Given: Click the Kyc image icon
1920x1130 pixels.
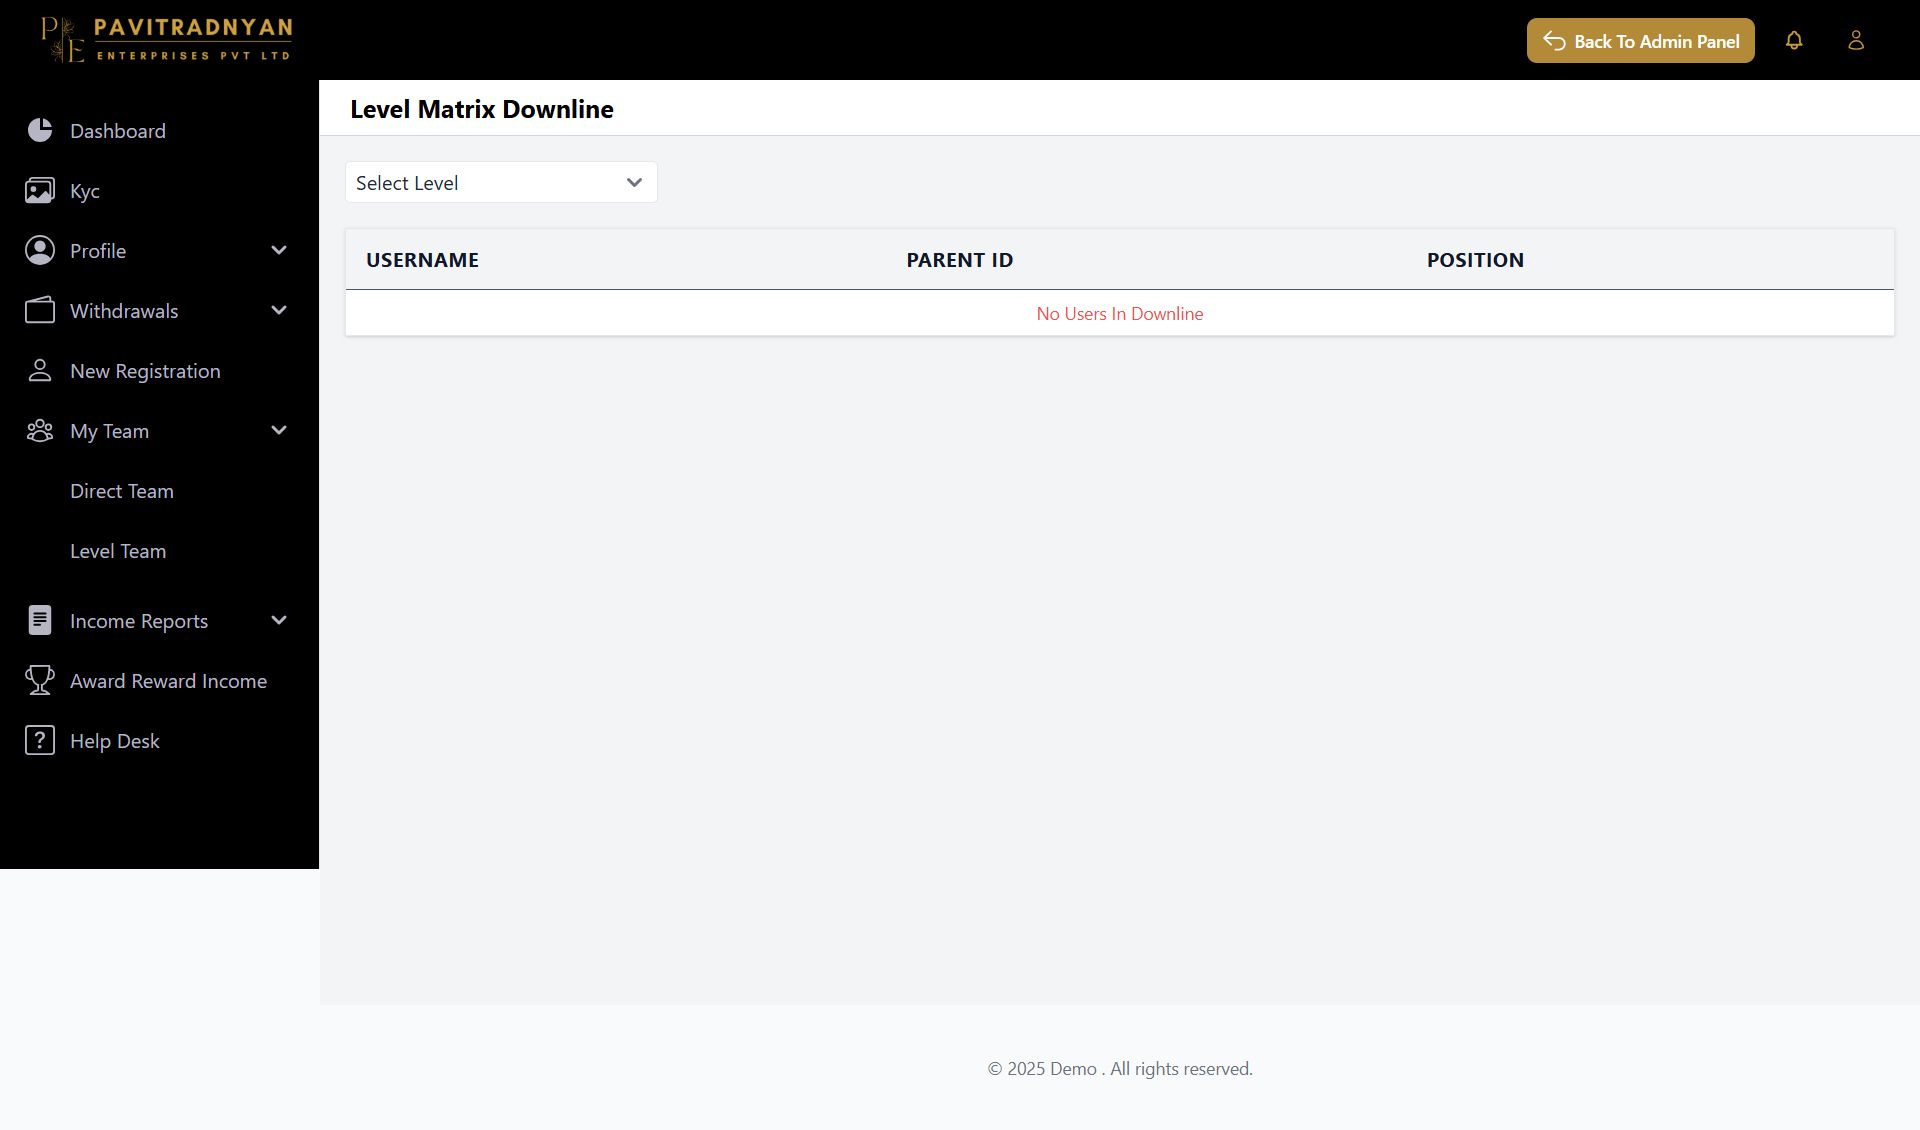Looking at the screenshot, I should [x=40, y=190].
